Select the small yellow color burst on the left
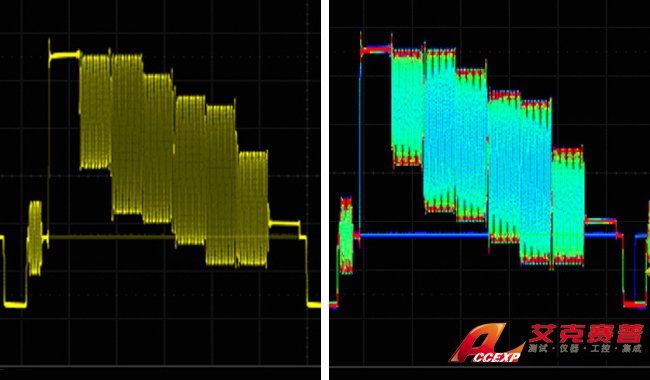Viewport: 650px width, 380px height. point(35,238)
